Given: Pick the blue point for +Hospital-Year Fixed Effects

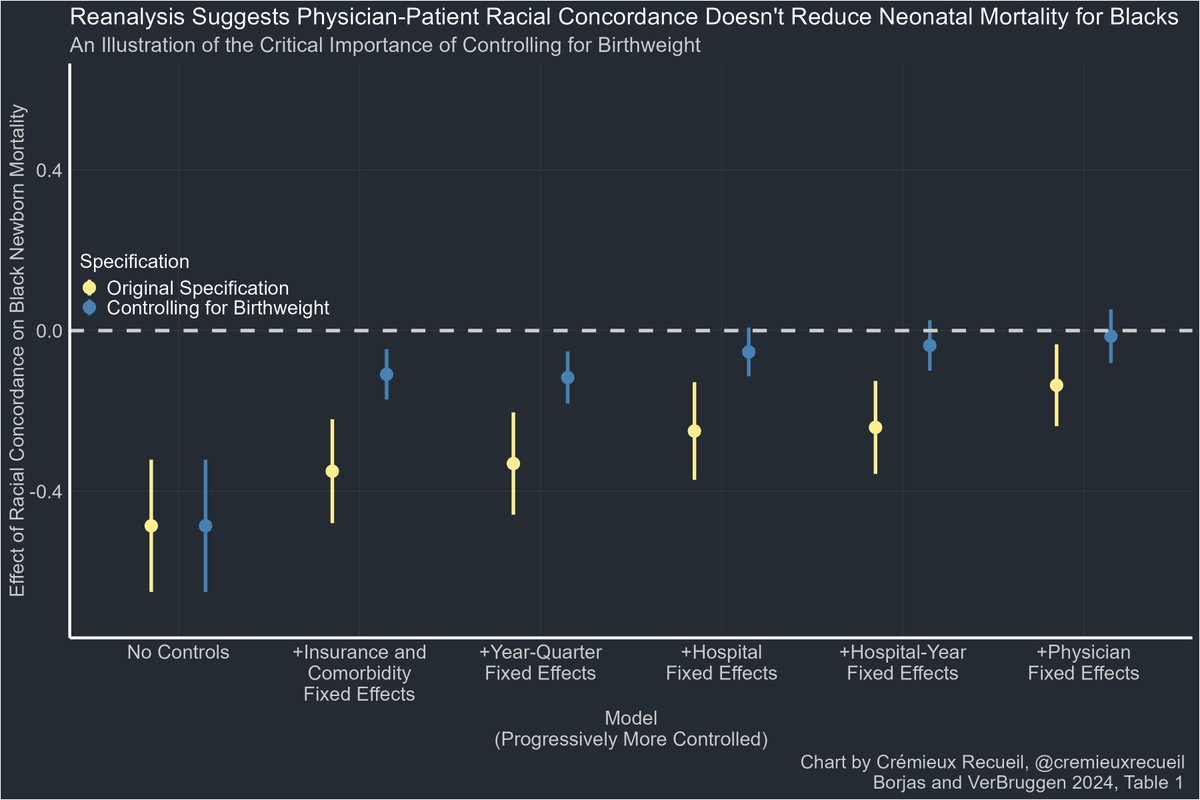Looking at the screenshot, I should coord(930,345).
